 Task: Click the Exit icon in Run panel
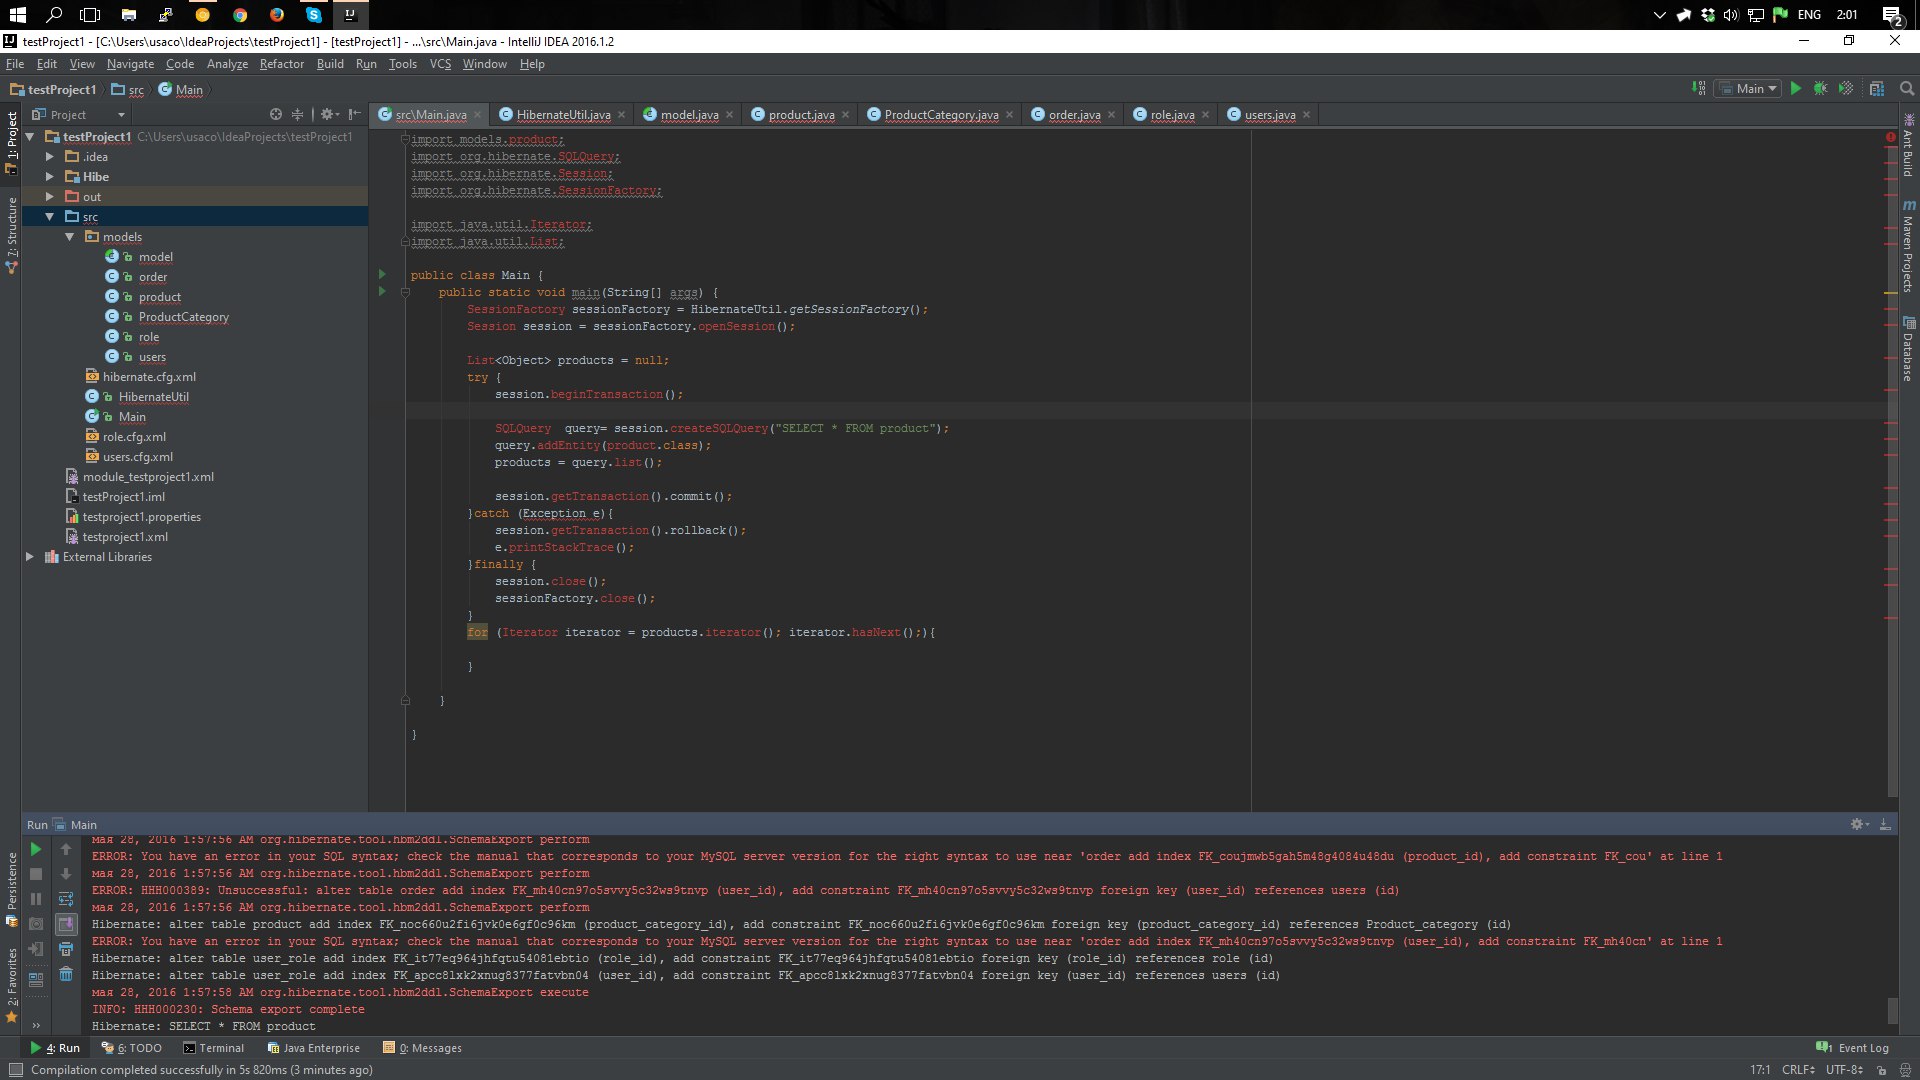36,949
